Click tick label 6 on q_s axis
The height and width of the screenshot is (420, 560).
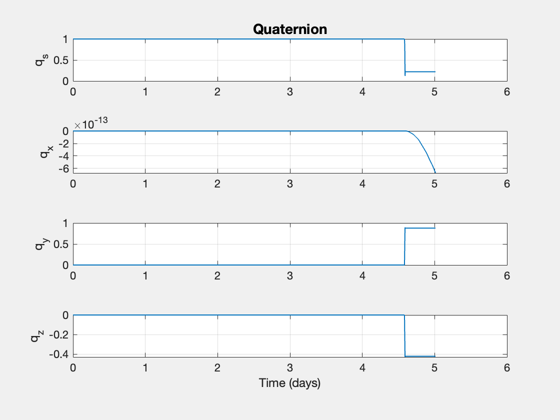coord(507,92)
